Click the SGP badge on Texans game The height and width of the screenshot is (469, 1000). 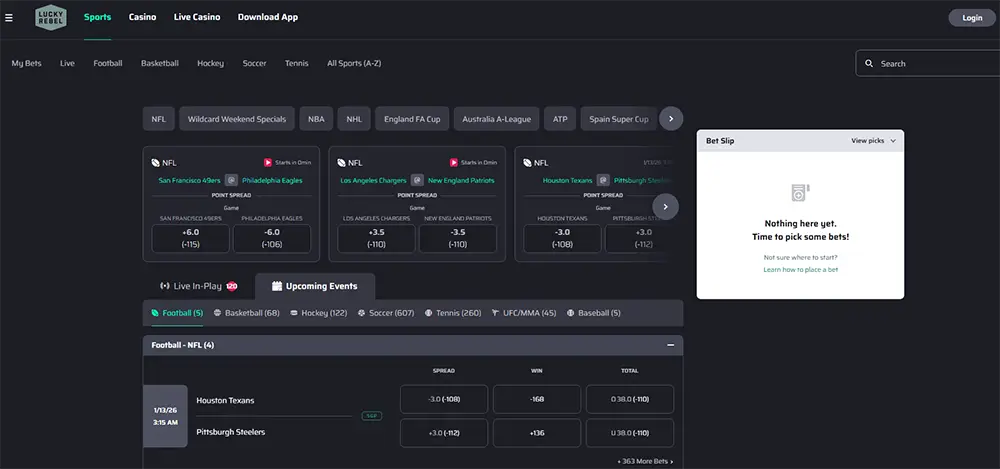(372, 415)
